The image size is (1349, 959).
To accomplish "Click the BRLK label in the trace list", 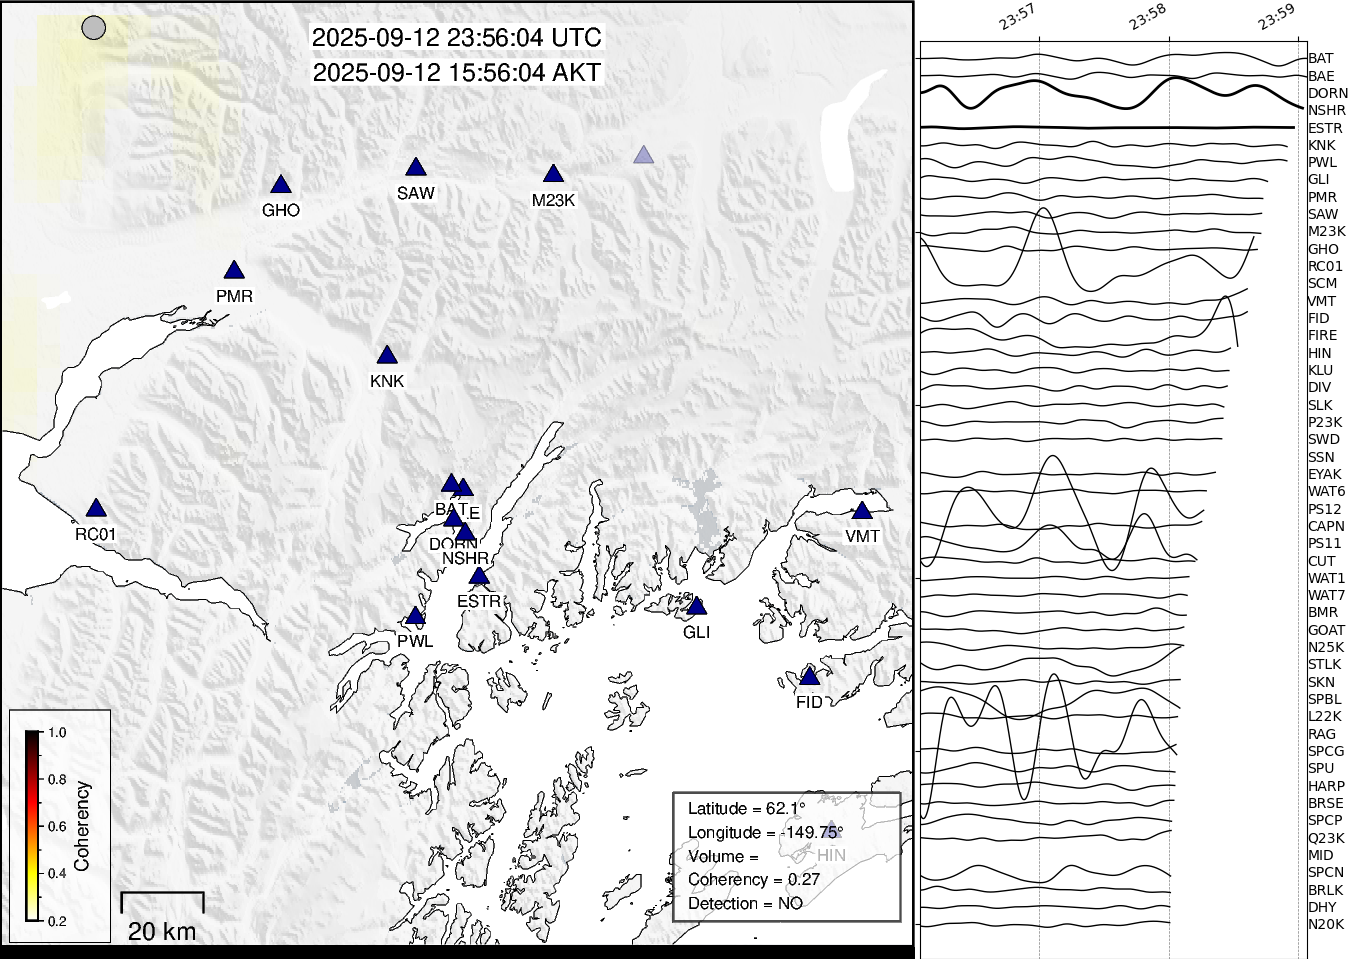I will coord(1325,891).
